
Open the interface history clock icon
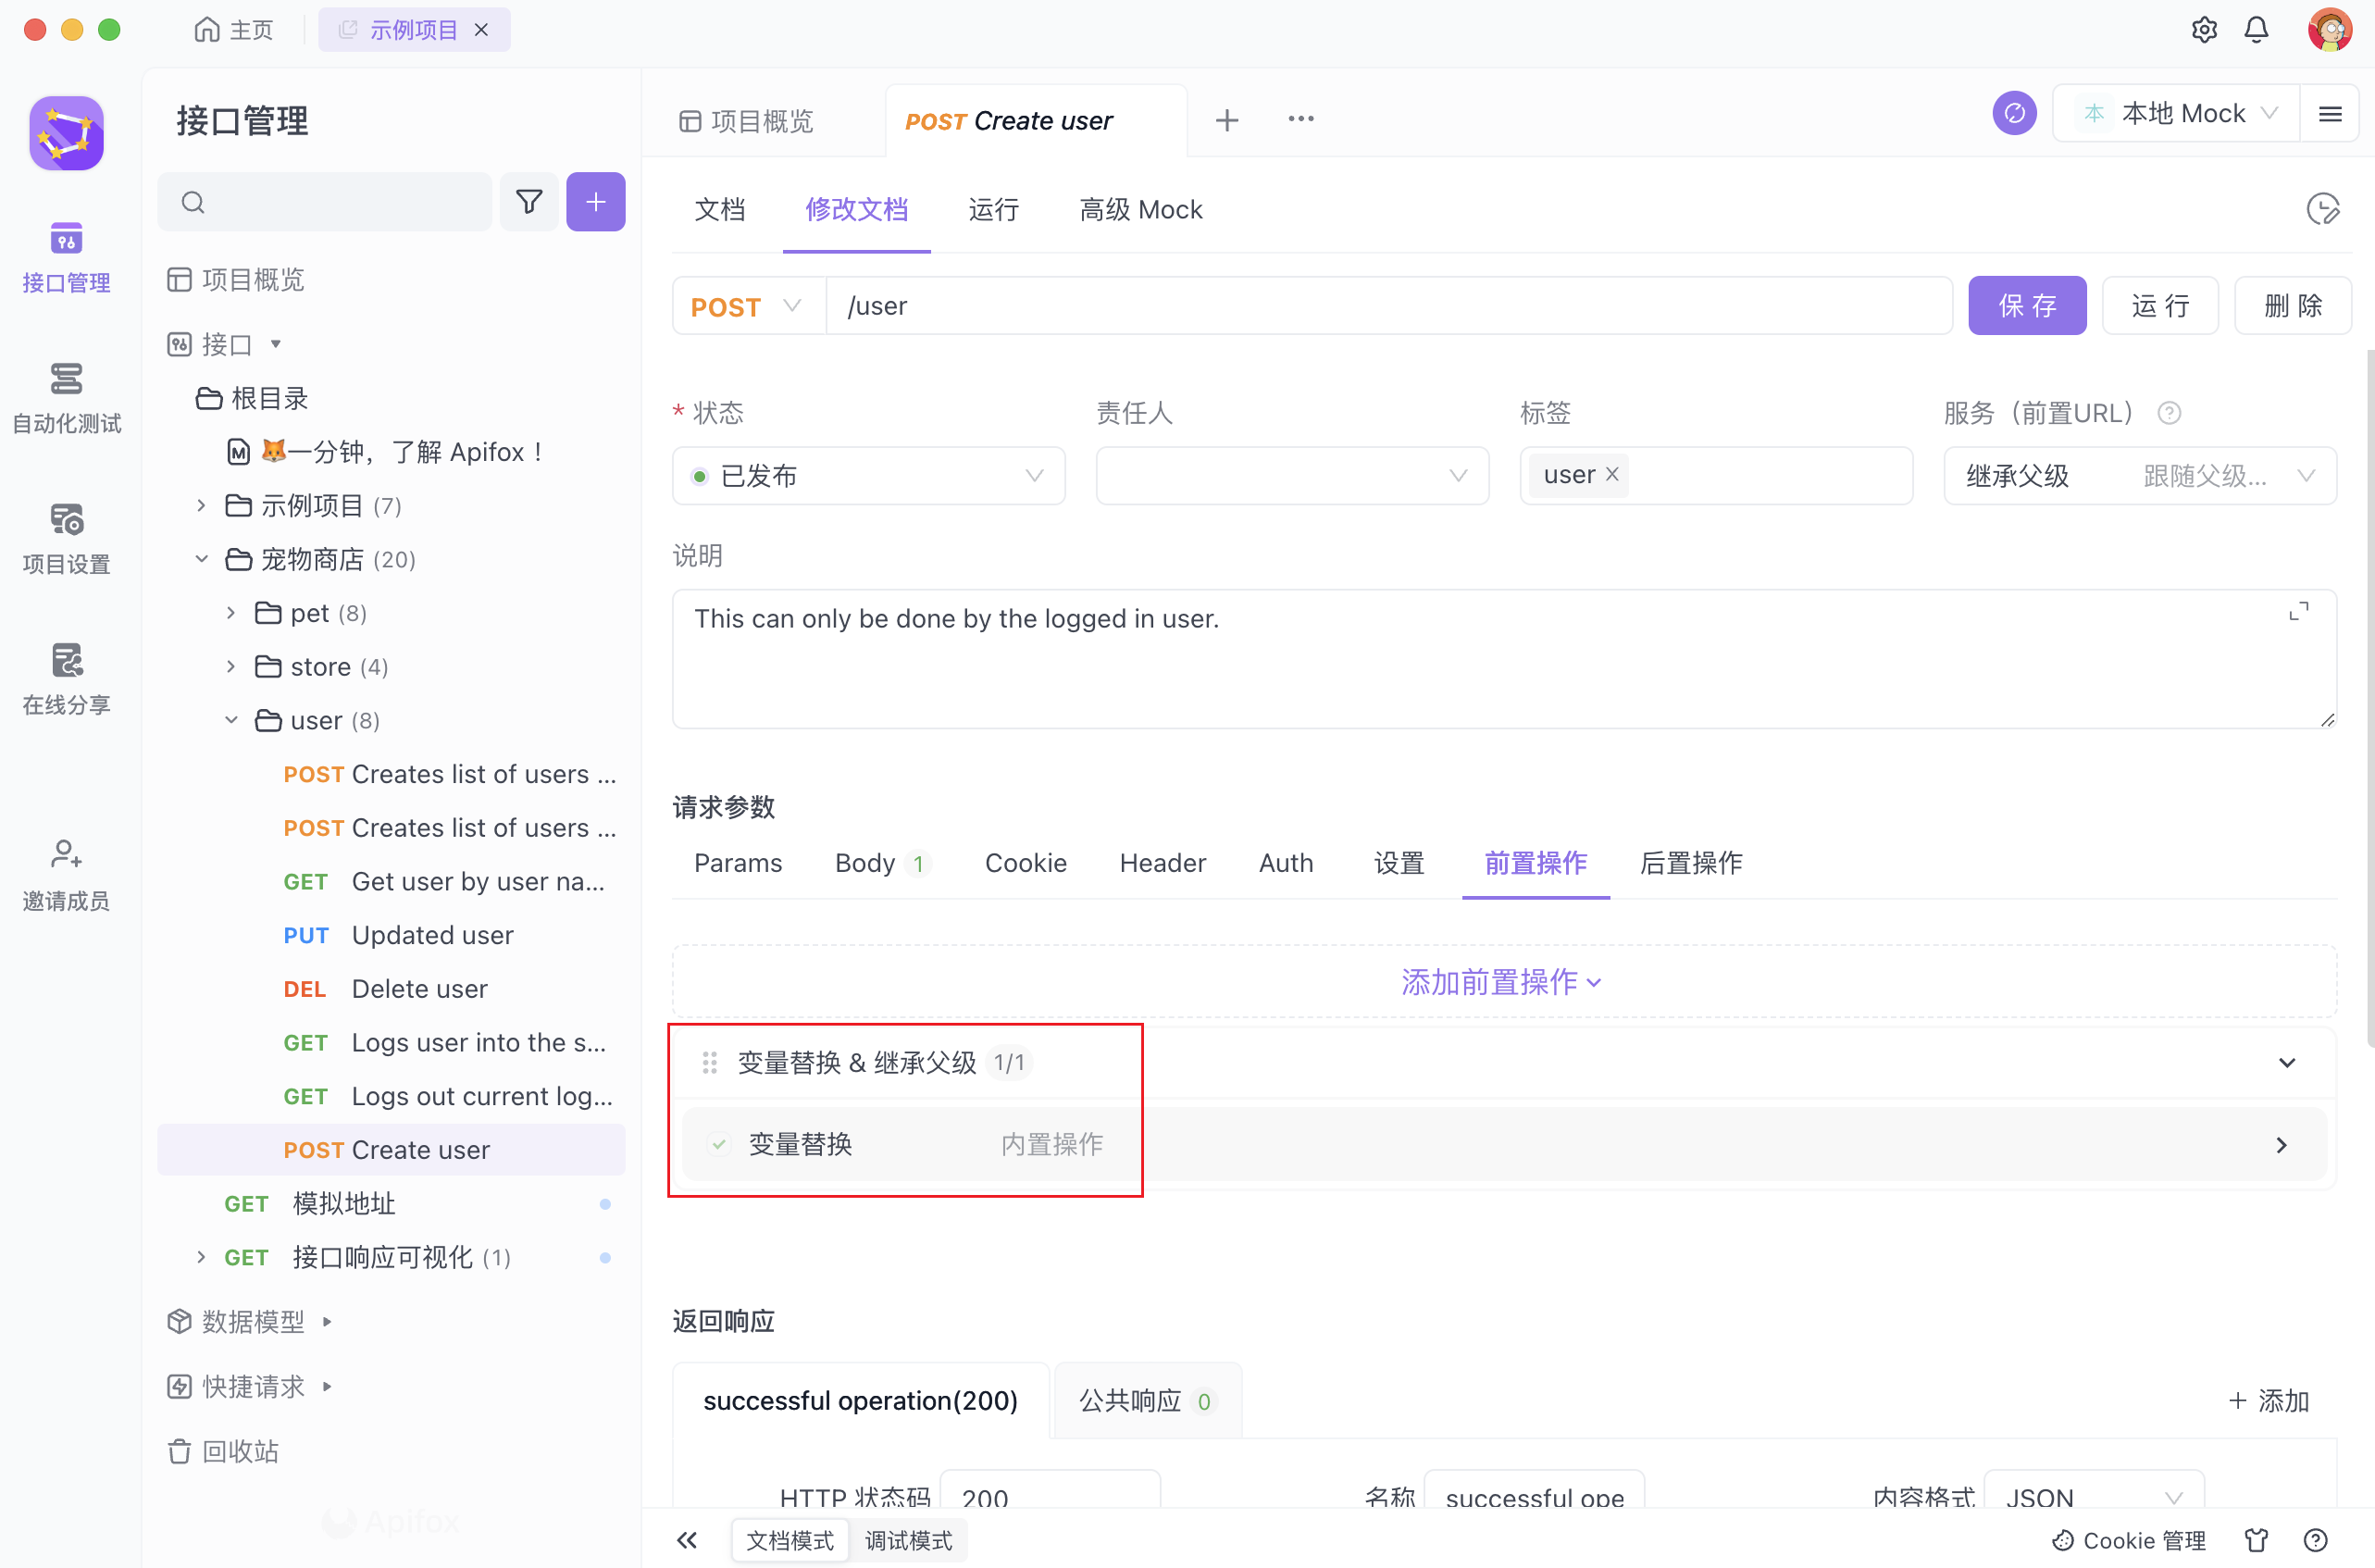point(2324,209)
